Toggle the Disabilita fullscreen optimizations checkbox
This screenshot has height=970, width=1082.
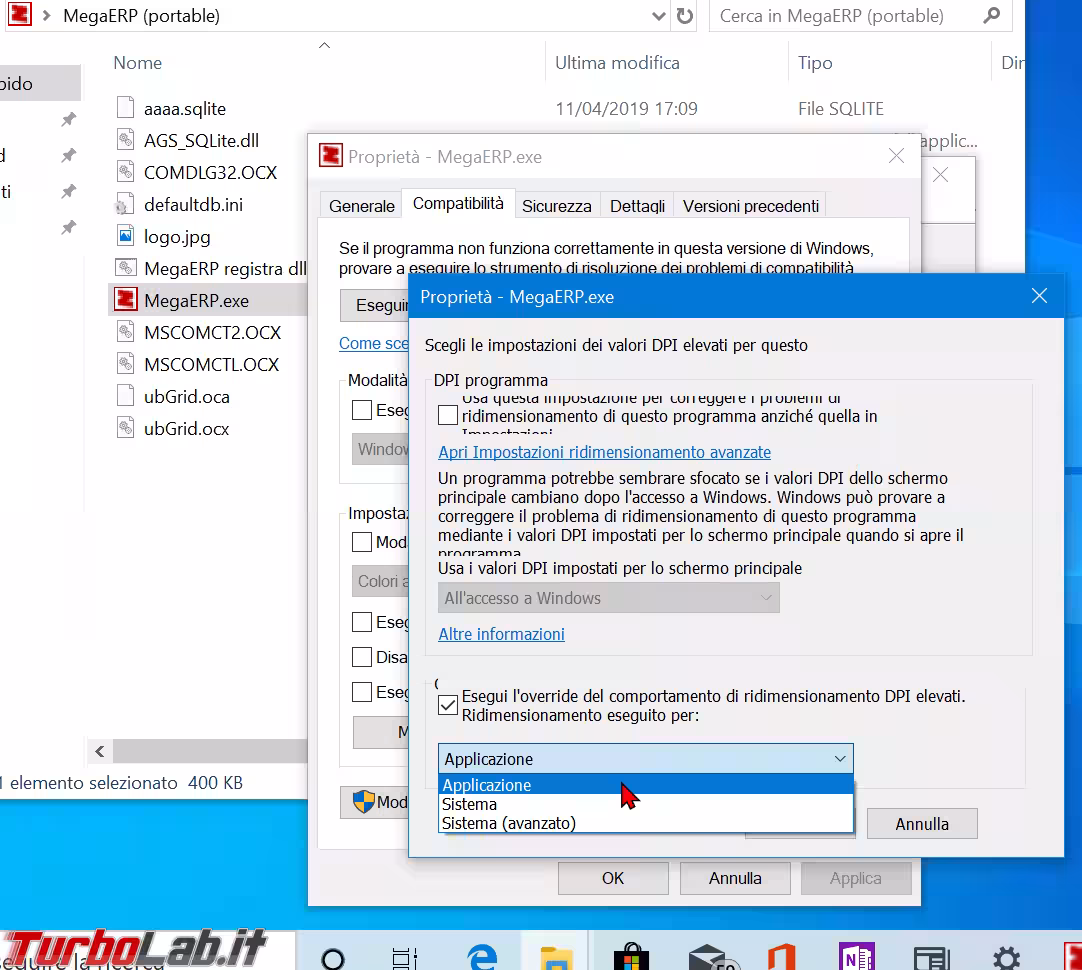click(x=362, y=656)
